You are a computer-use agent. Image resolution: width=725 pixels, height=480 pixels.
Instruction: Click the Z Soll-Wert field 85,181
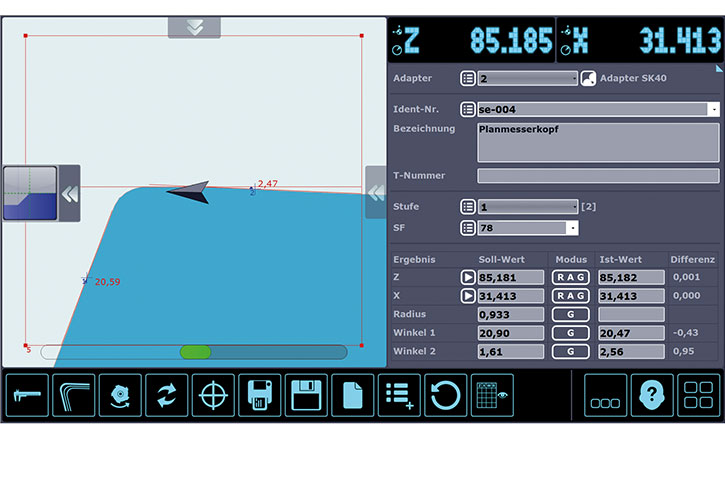click(511, 277)
